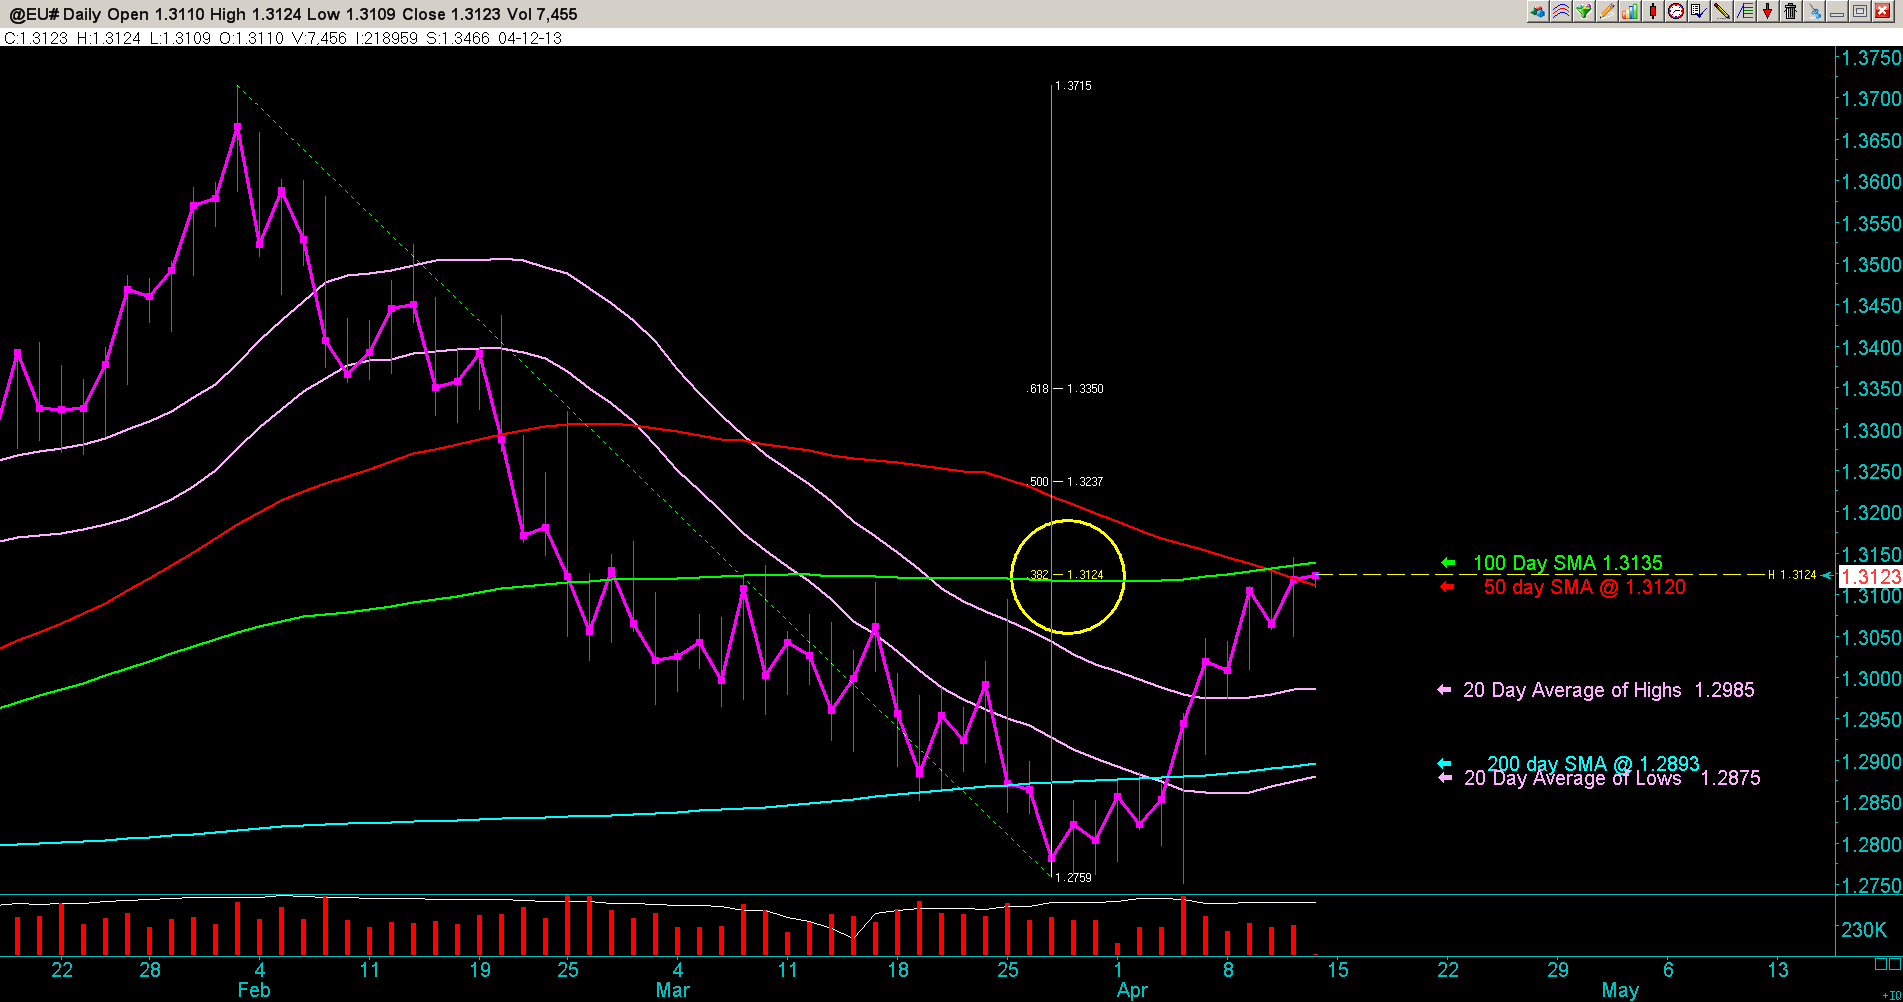Click the checklist settings icon
Image resolution: width=1903 pixels, height=1002 pixels.
pos(1698,12)
